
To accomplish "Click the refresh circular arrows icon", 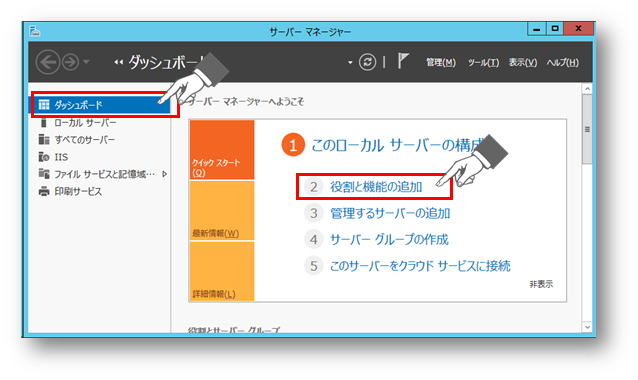I will [x=367, y=62].
